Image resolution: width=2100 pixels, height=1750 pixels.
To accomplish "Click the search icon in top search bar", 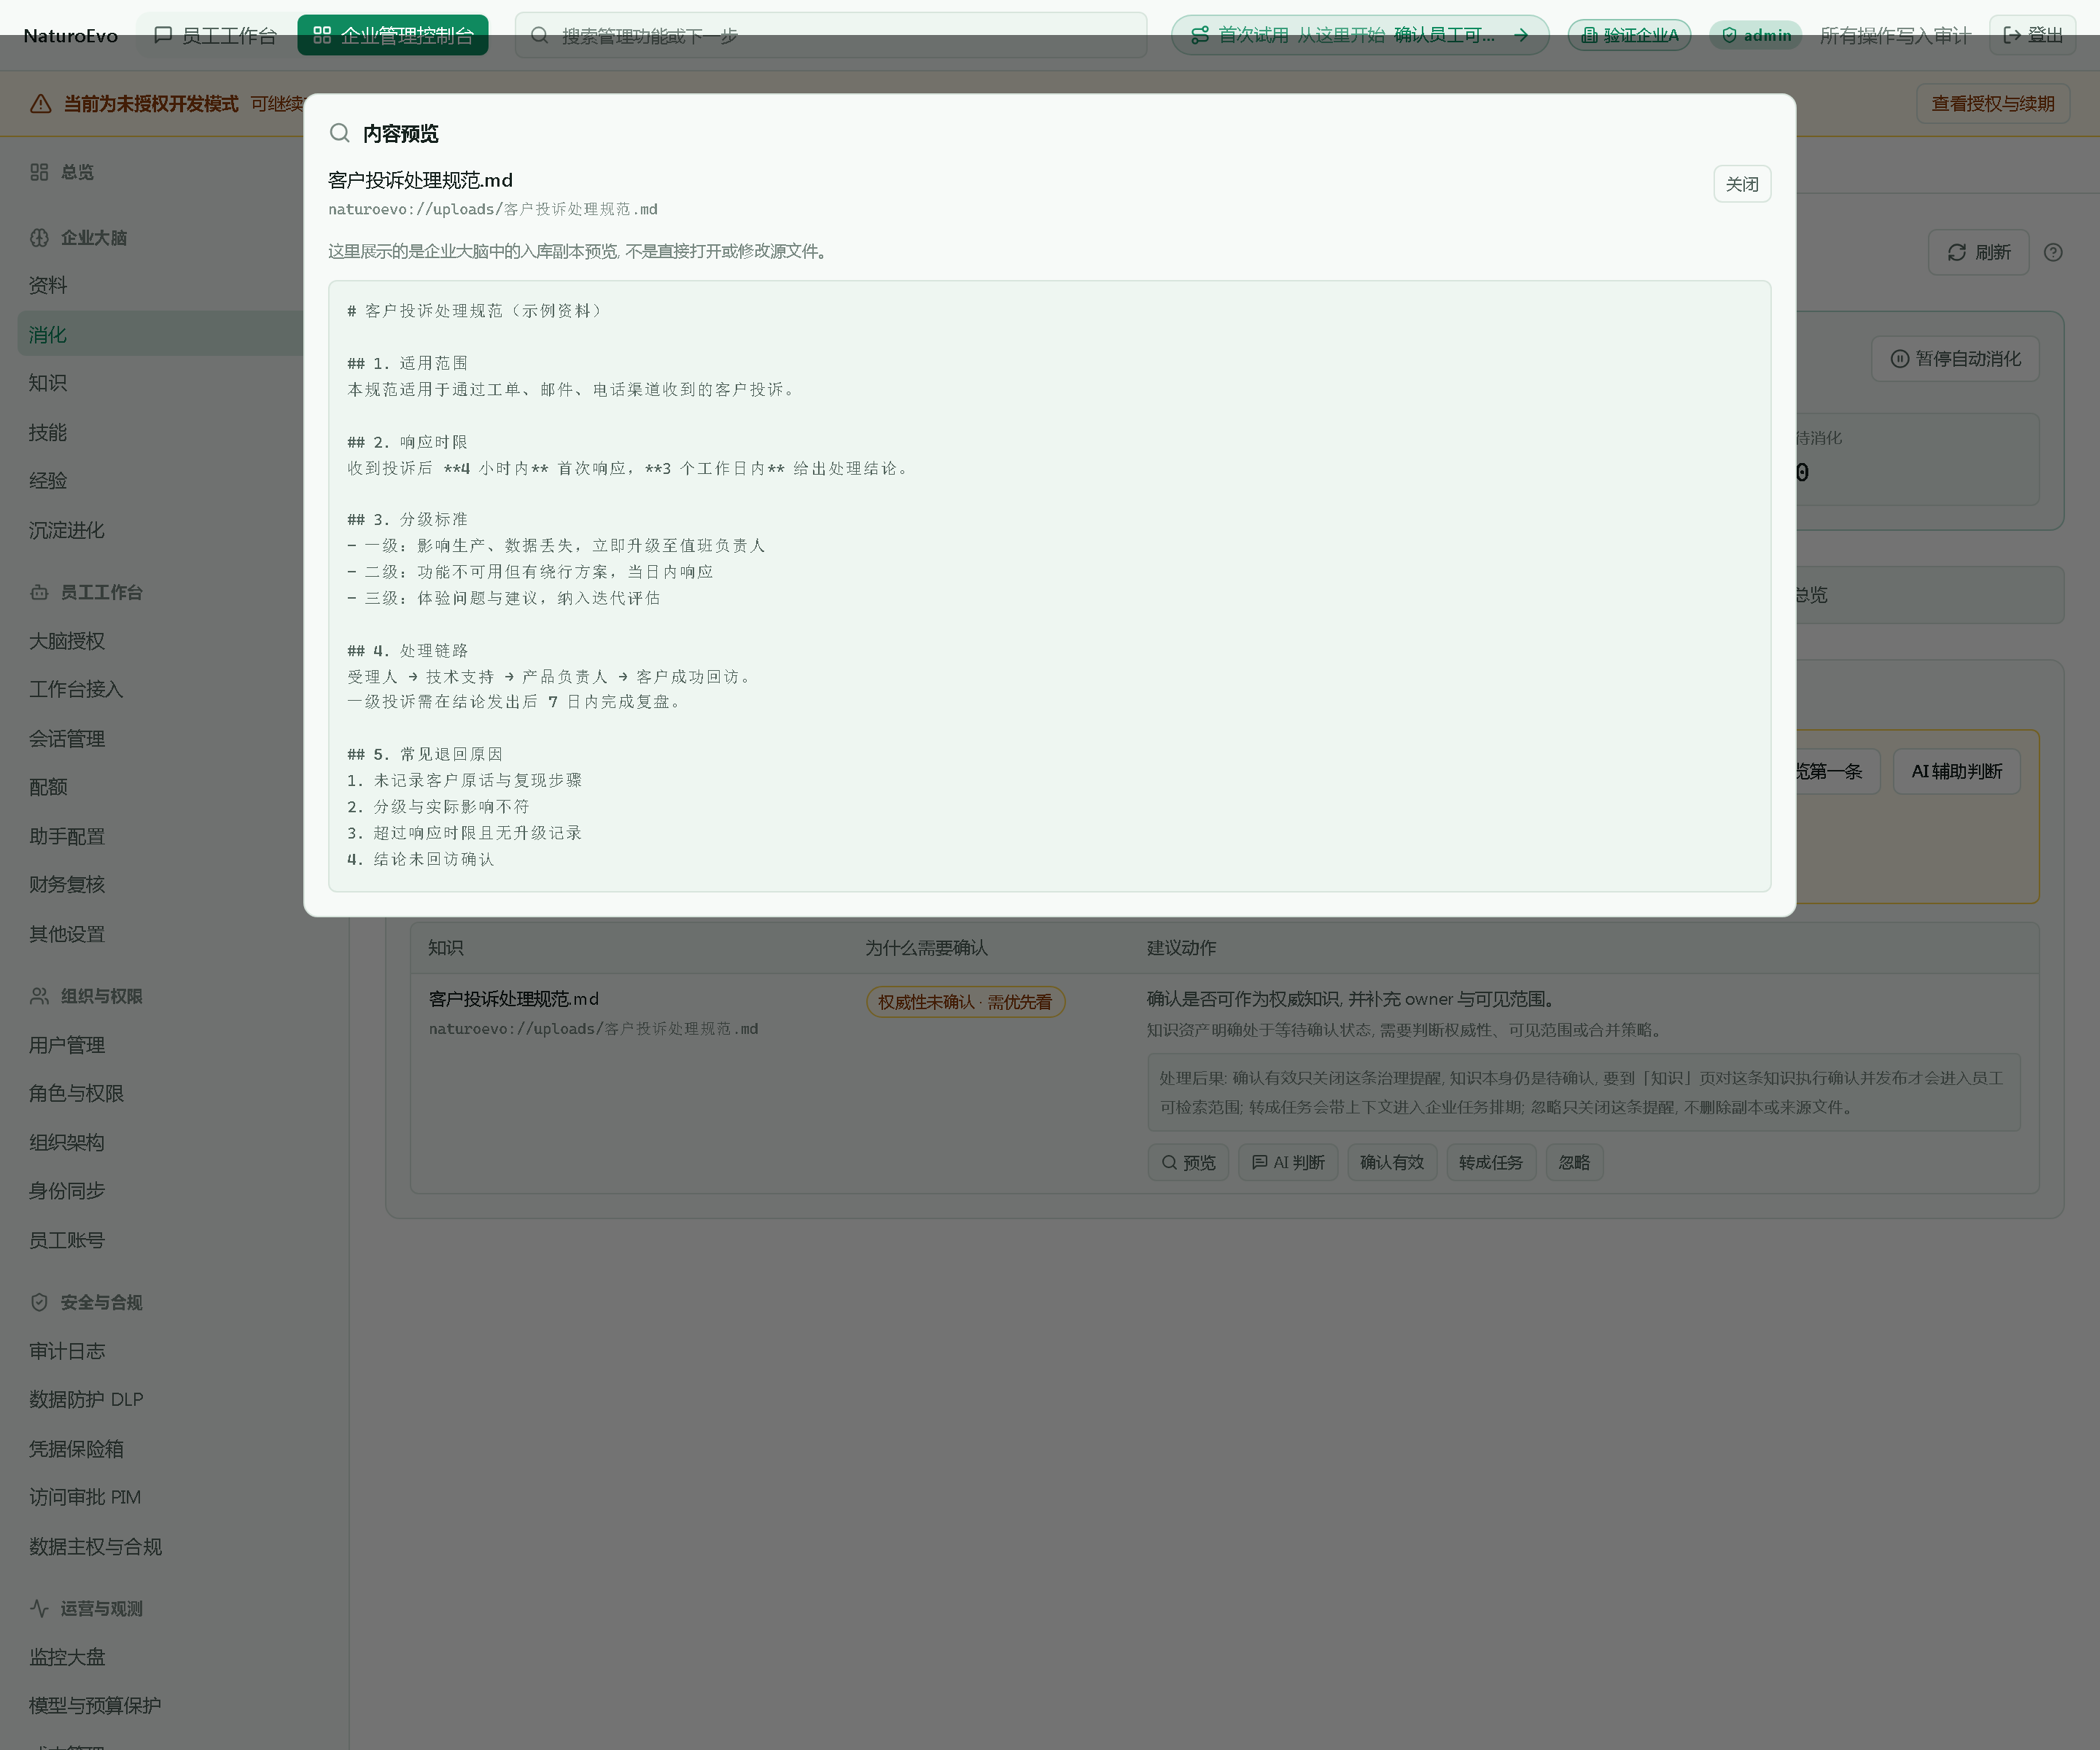I will pos(539,35).
